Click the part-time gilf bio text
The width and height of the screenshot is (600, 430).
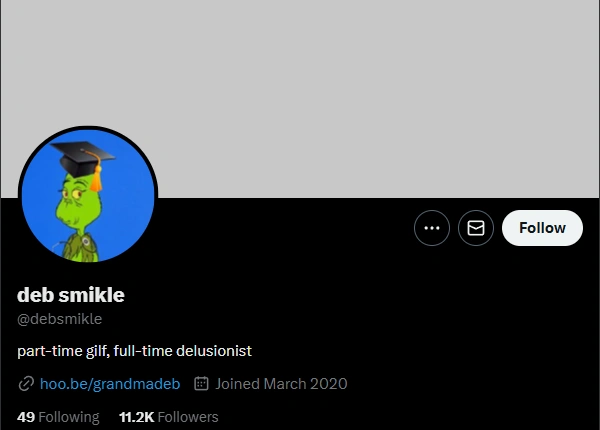point(134,351)
